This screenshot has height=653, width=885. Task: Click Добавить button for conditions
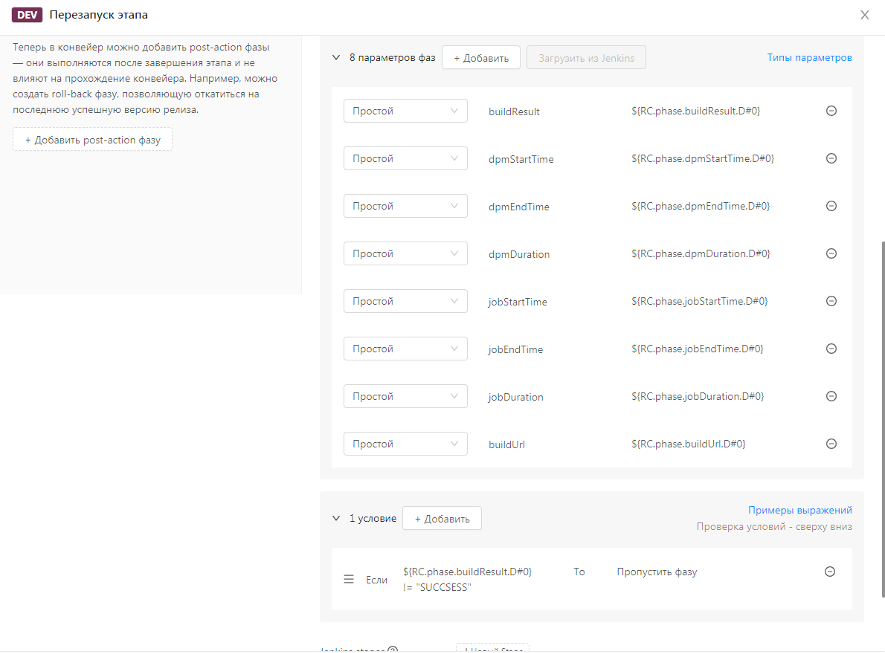tap(442, 518)
